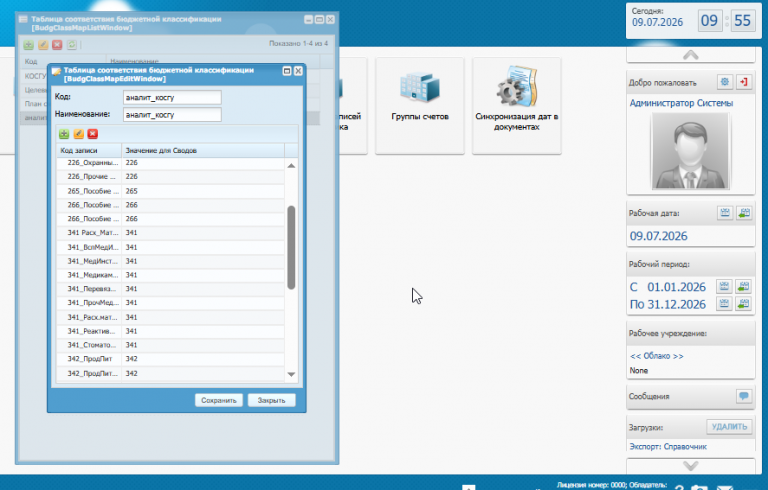This screenshot has width=768, height=490.
Task: Open messages via the speech bubble icon
Action: 744,396
